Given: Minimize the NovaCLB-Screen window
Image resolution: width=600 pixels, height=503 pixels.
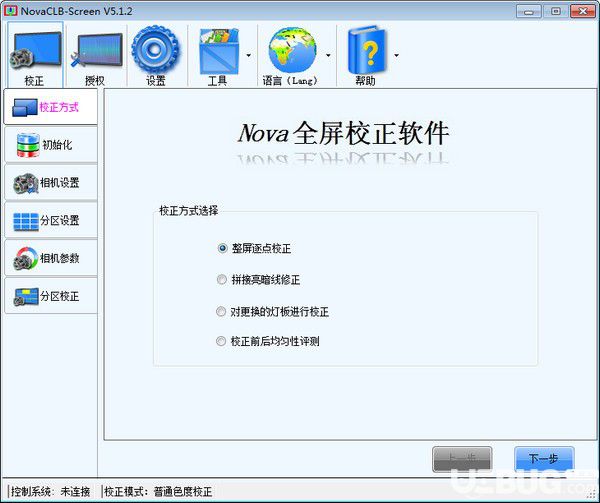Looking at the screenshot, I should point(528,11).
